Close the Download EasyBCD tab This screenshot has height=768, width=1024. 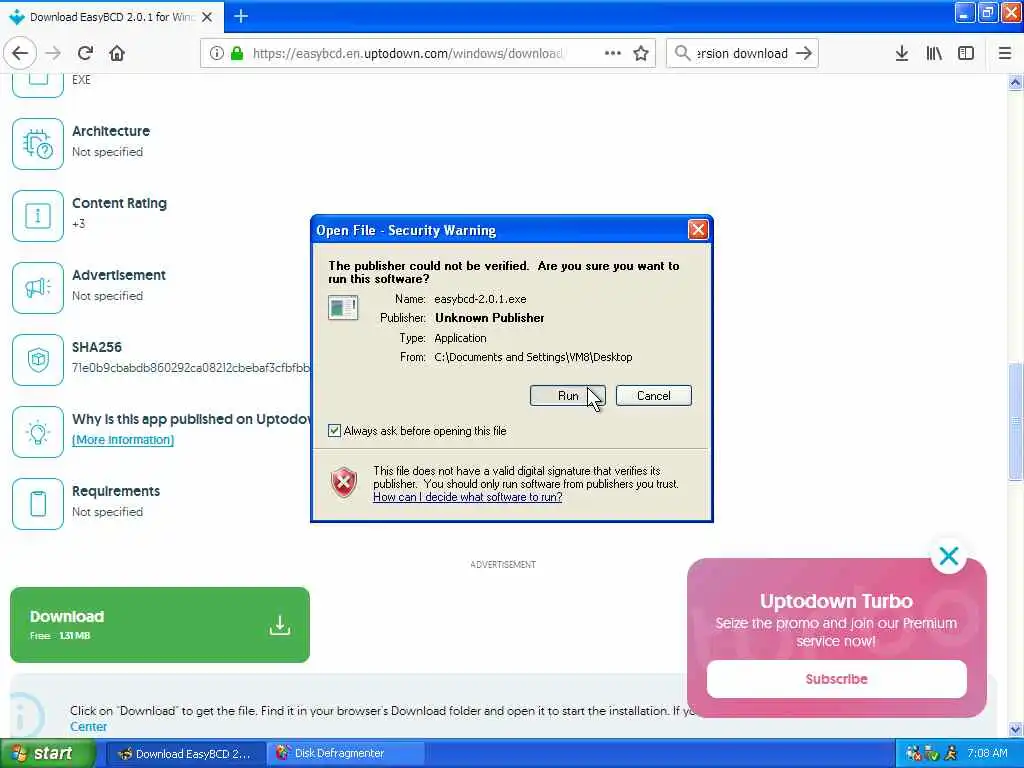pos(207,17)
